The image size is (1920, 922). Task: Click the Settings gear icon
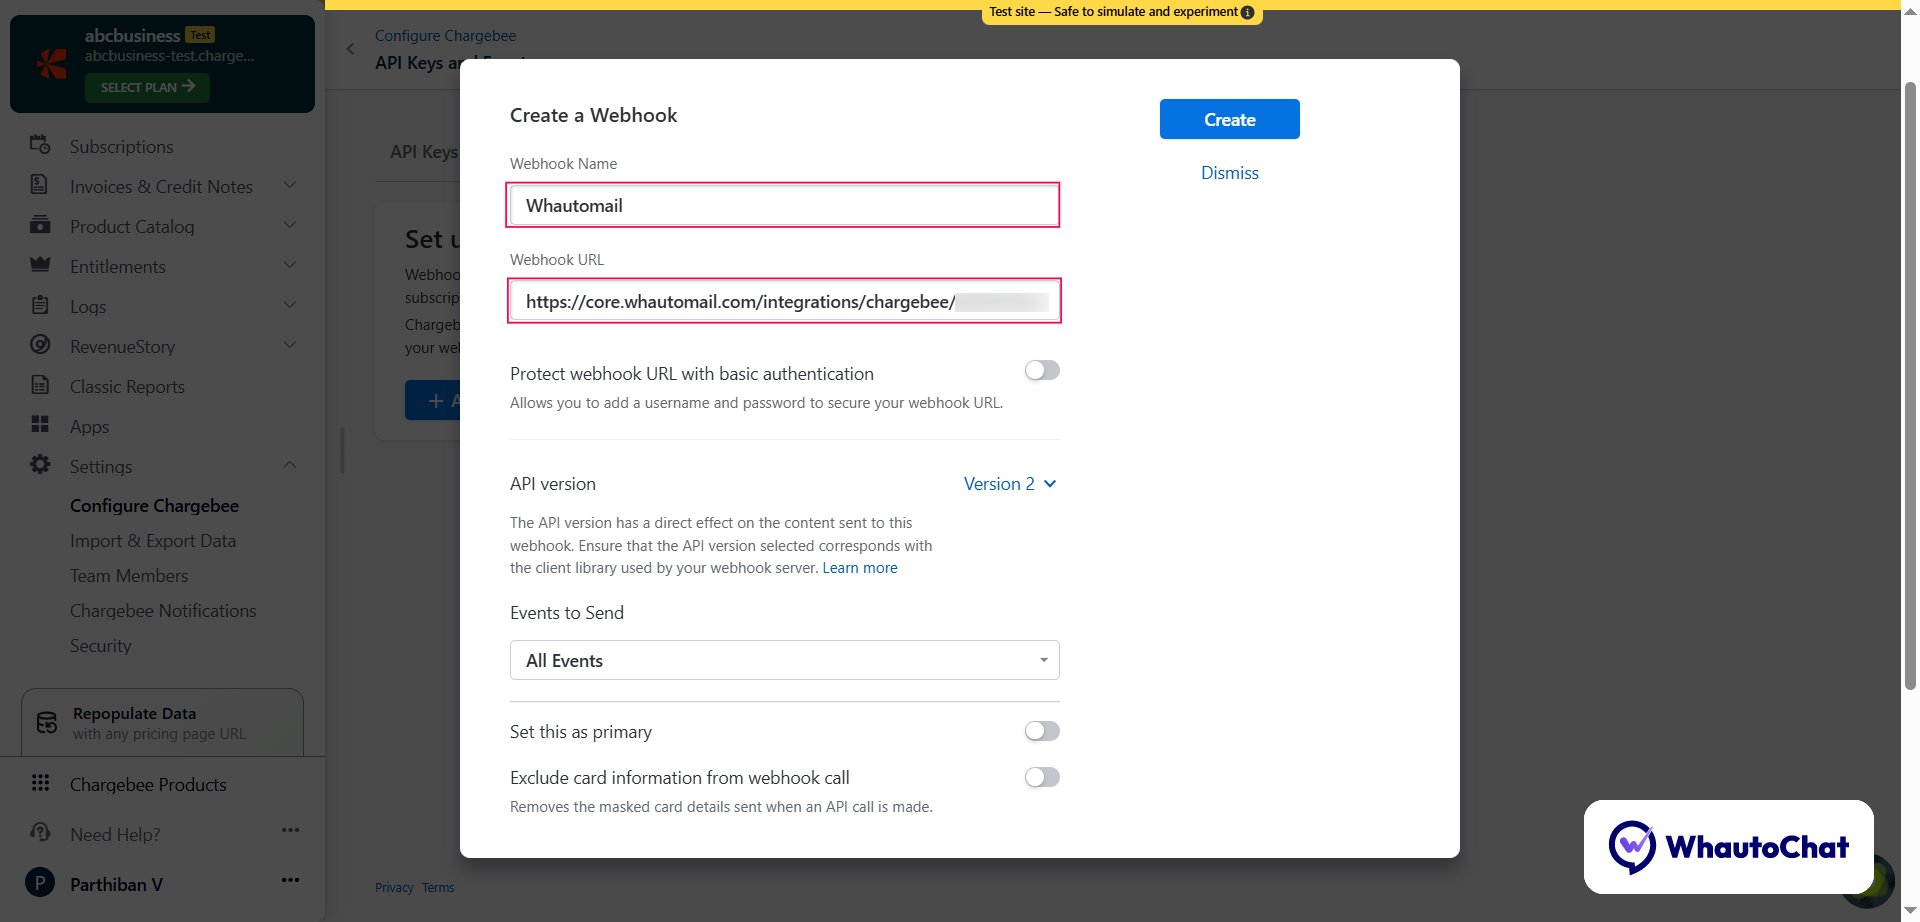coord(40,466)
